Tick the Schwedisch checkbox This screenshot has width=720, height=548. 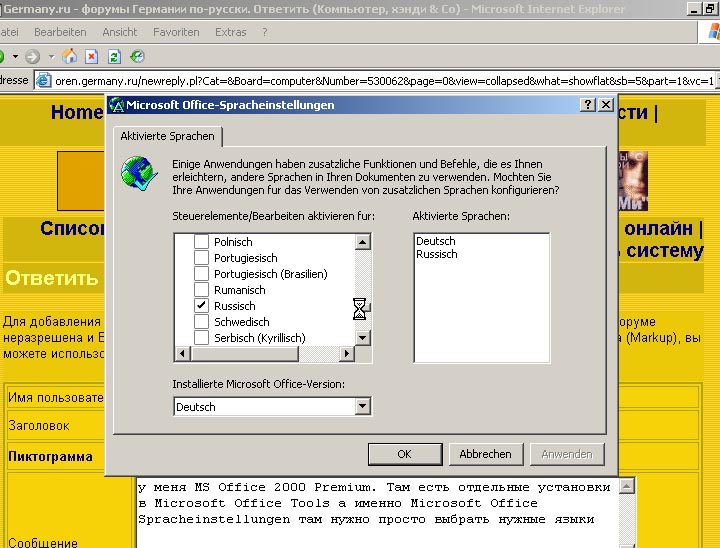click(202, 322)
